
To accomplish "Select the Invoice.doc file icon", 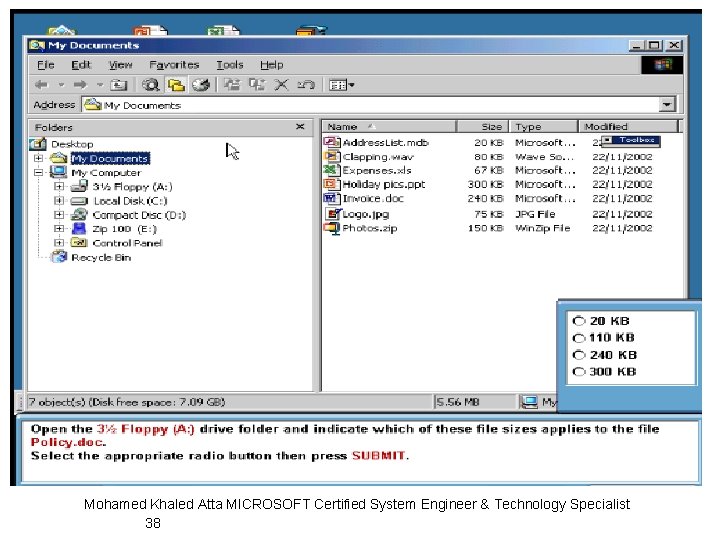I will [332, 198].
